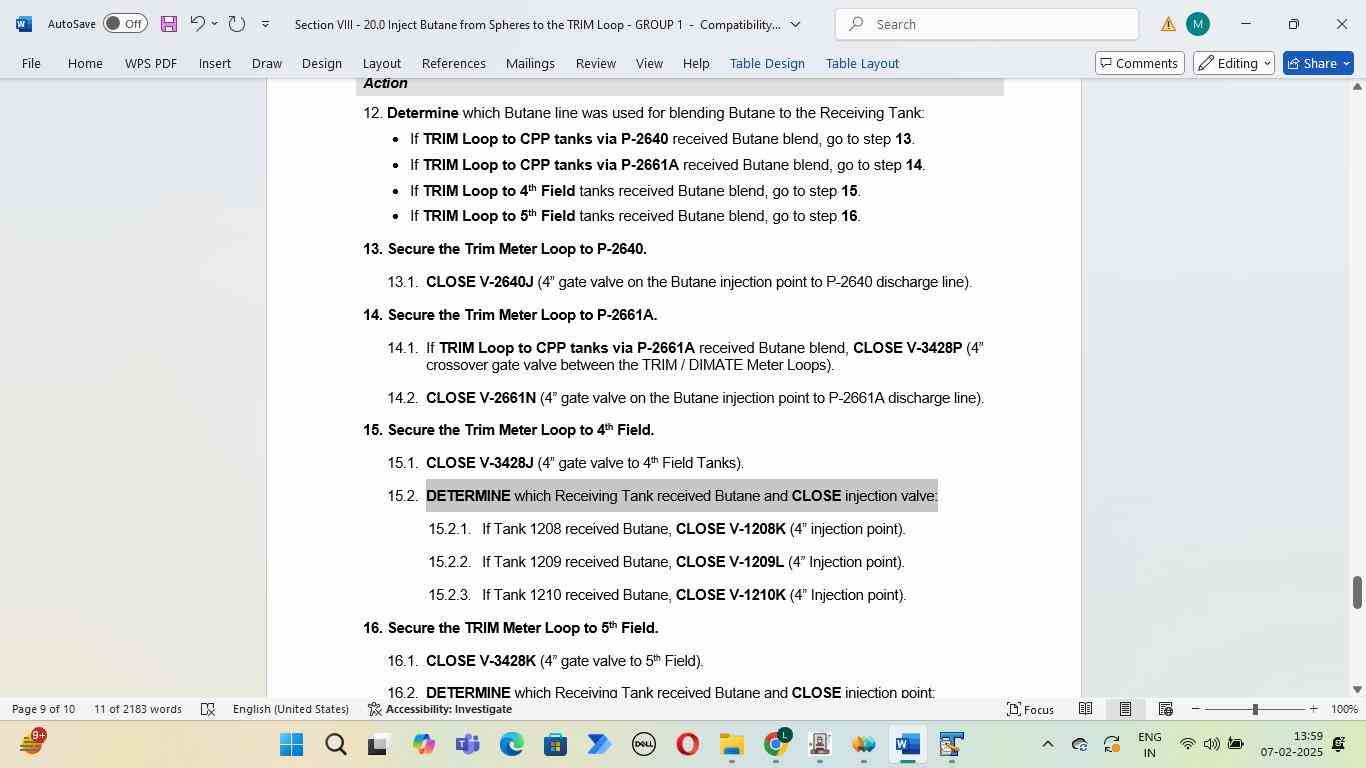
Task: Switch to Word on the taskbar
Action: pos(908,744)
